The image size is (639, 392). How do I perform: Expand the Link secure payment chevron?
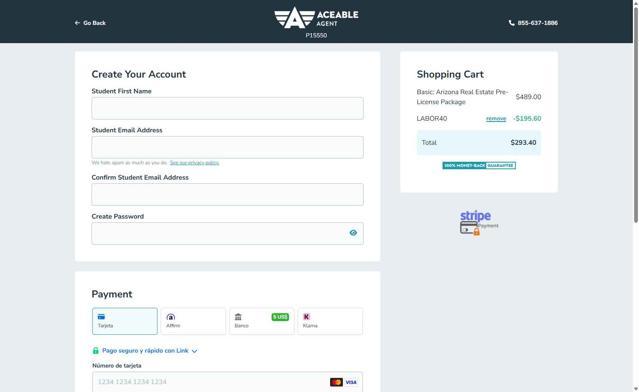(194, 351)
